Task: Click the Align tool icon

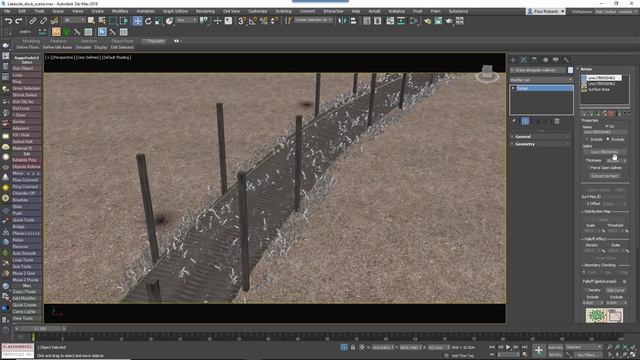Action: (353, 21)
